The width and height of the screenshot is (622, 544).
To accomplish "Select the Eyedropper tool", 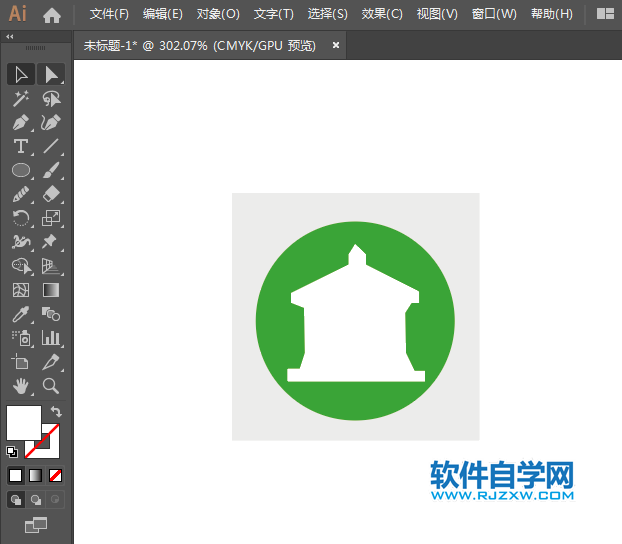I will coord(21,314).
